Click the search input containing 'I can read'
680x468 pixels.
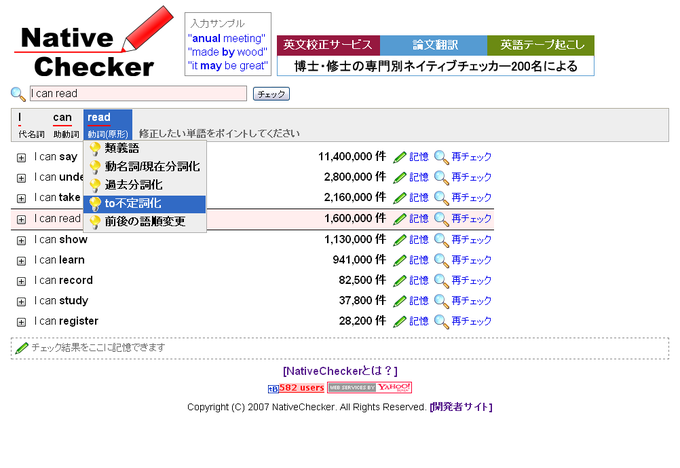(138, 93)
